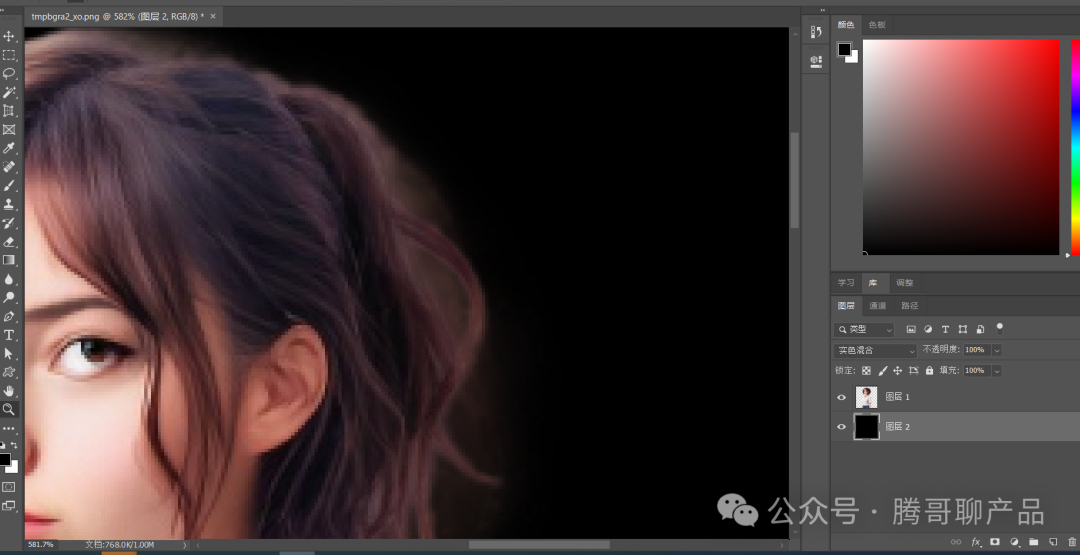This screenshot has height=555, width=1080.
Task: Add a layer mask from panel bottom
Action: [995, 542]
